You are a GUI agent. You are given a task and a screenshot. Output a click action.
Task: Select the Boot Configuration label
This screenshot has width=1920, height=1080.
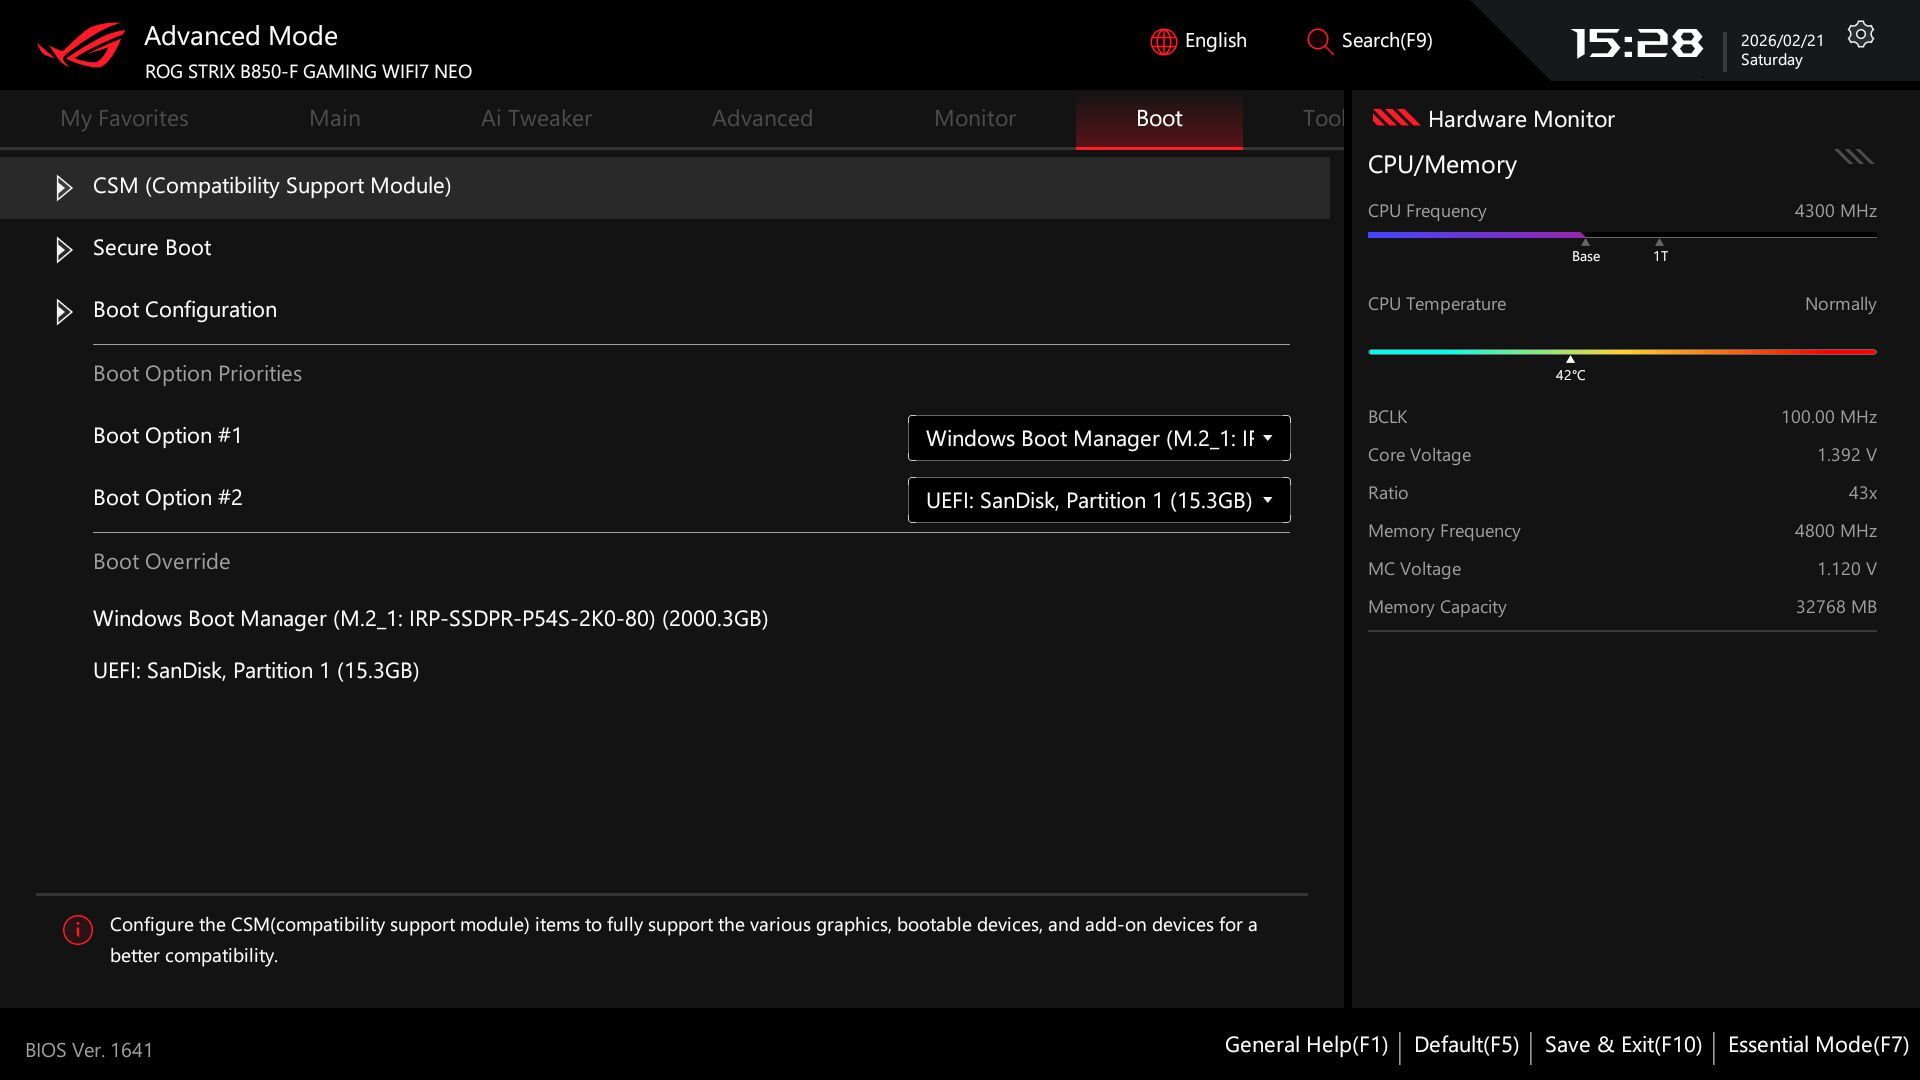click(x=185, y=310)
